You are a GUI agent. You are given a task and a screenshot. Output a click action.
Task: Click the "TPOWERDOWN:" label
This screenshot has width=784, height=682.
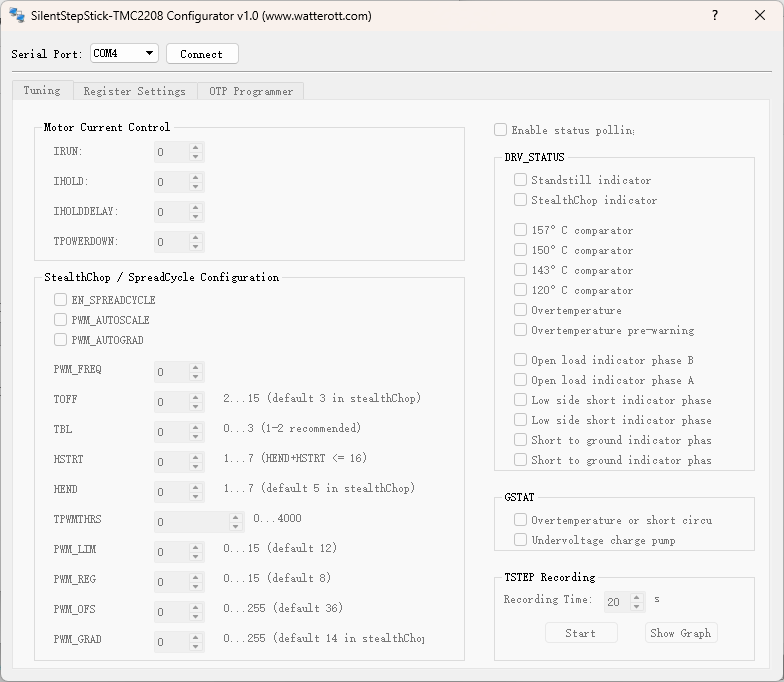[86, 242]
